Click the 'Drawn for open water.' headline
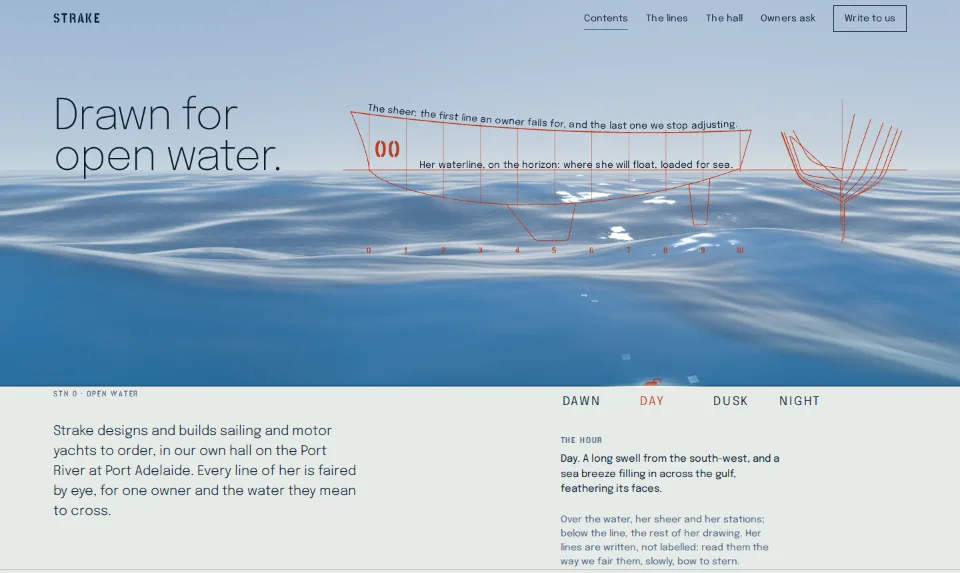The height and width of the screenshot is (573, 960). [167, 135]
